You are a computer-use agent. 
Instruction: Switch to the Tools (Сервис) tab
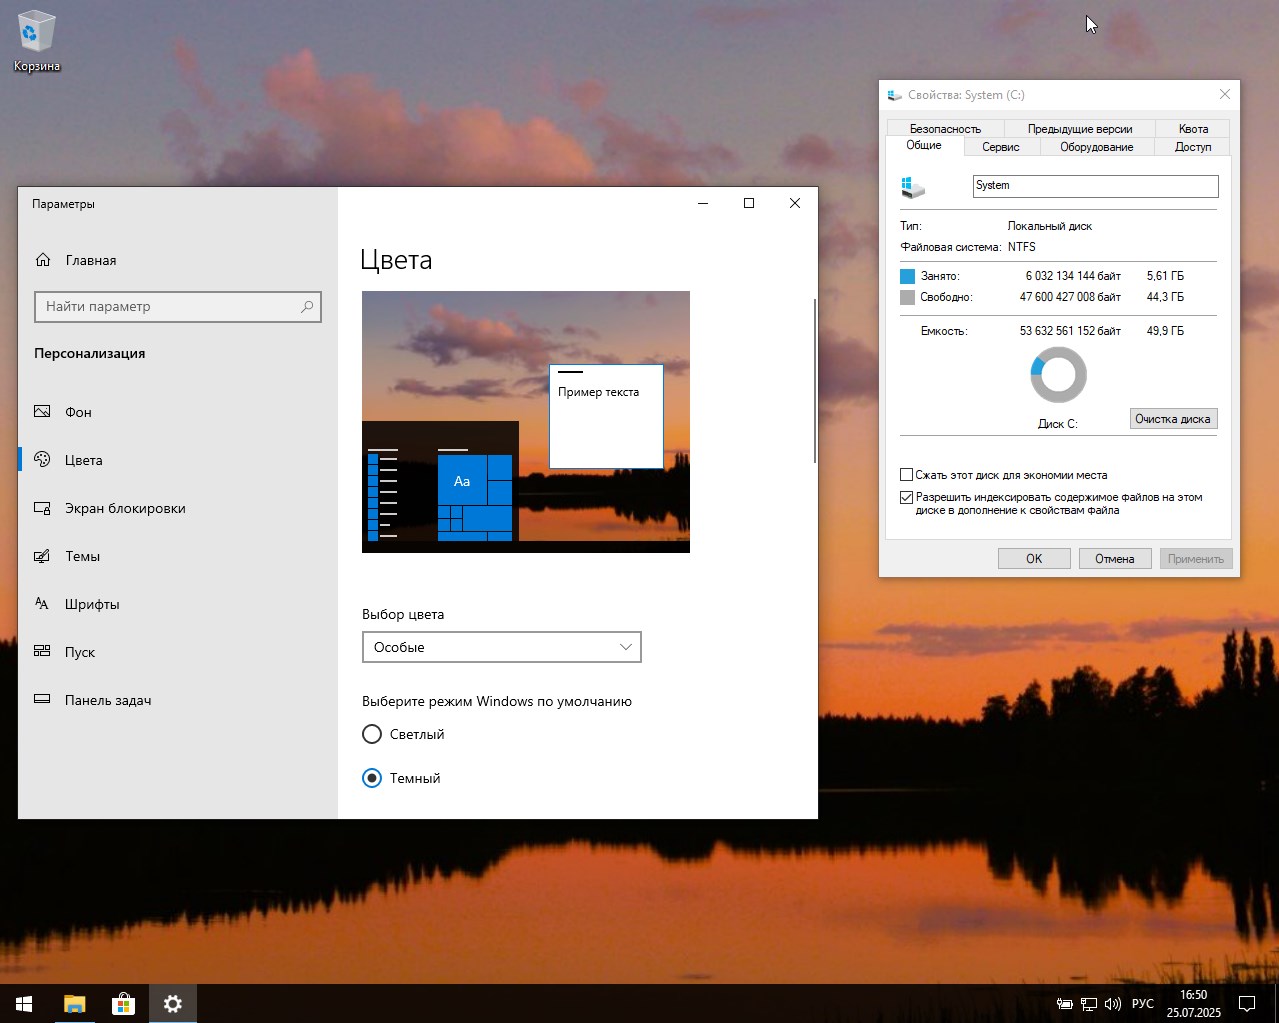click(1000, 147)
